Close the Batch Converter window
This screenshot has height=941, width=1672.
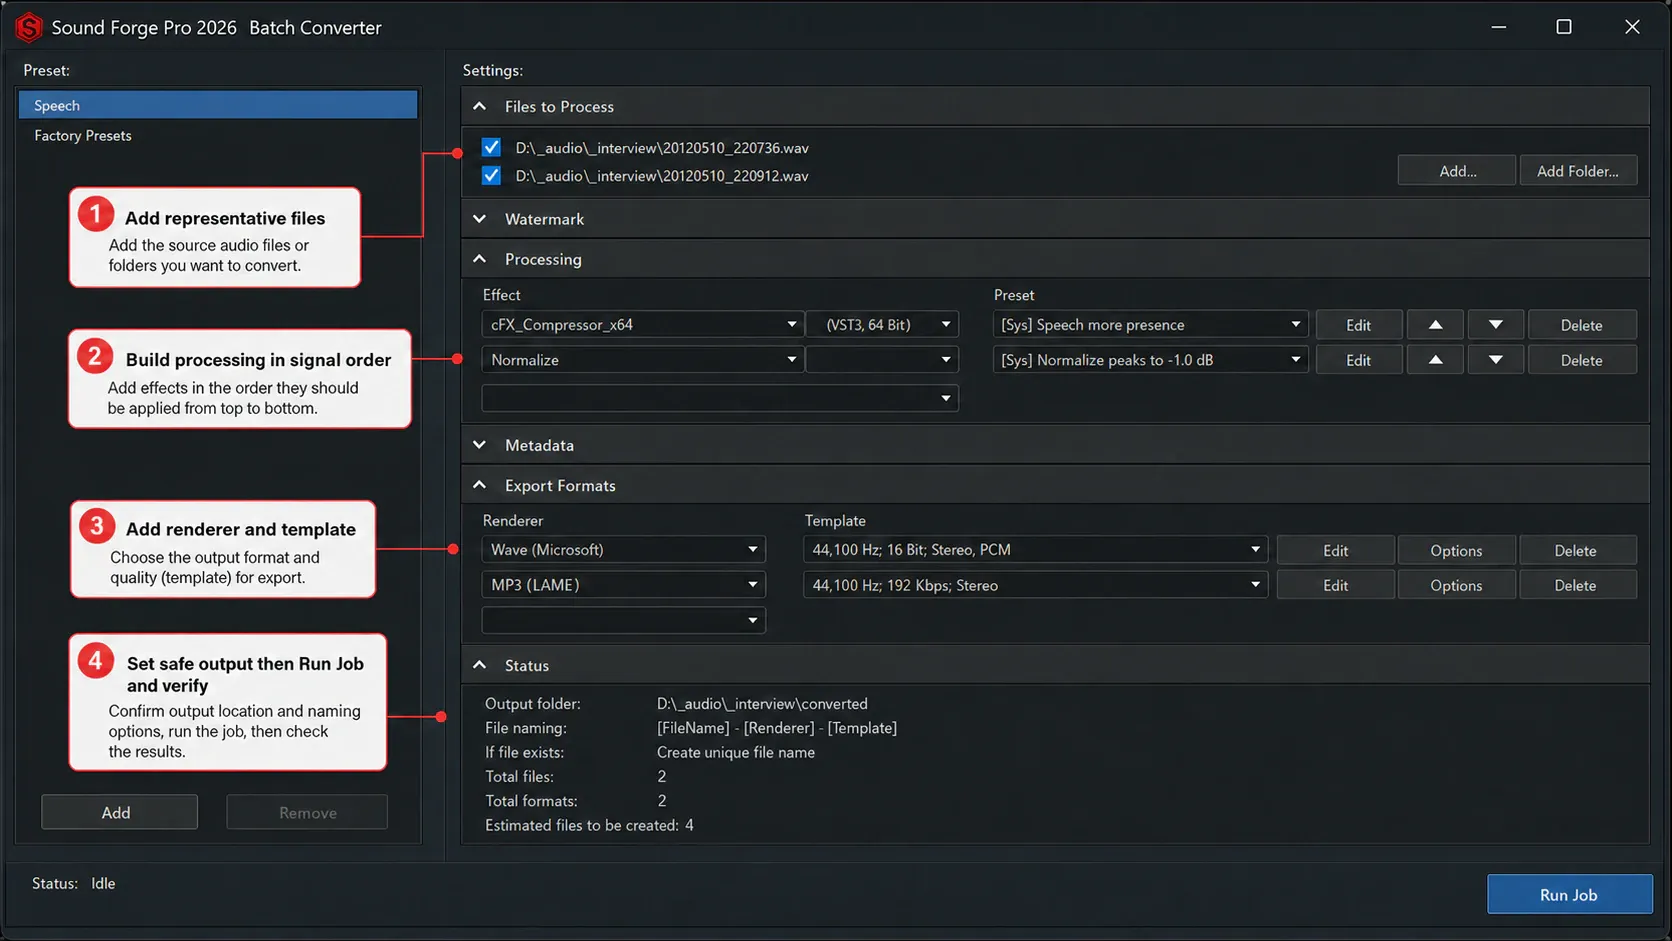(1632, 27)
